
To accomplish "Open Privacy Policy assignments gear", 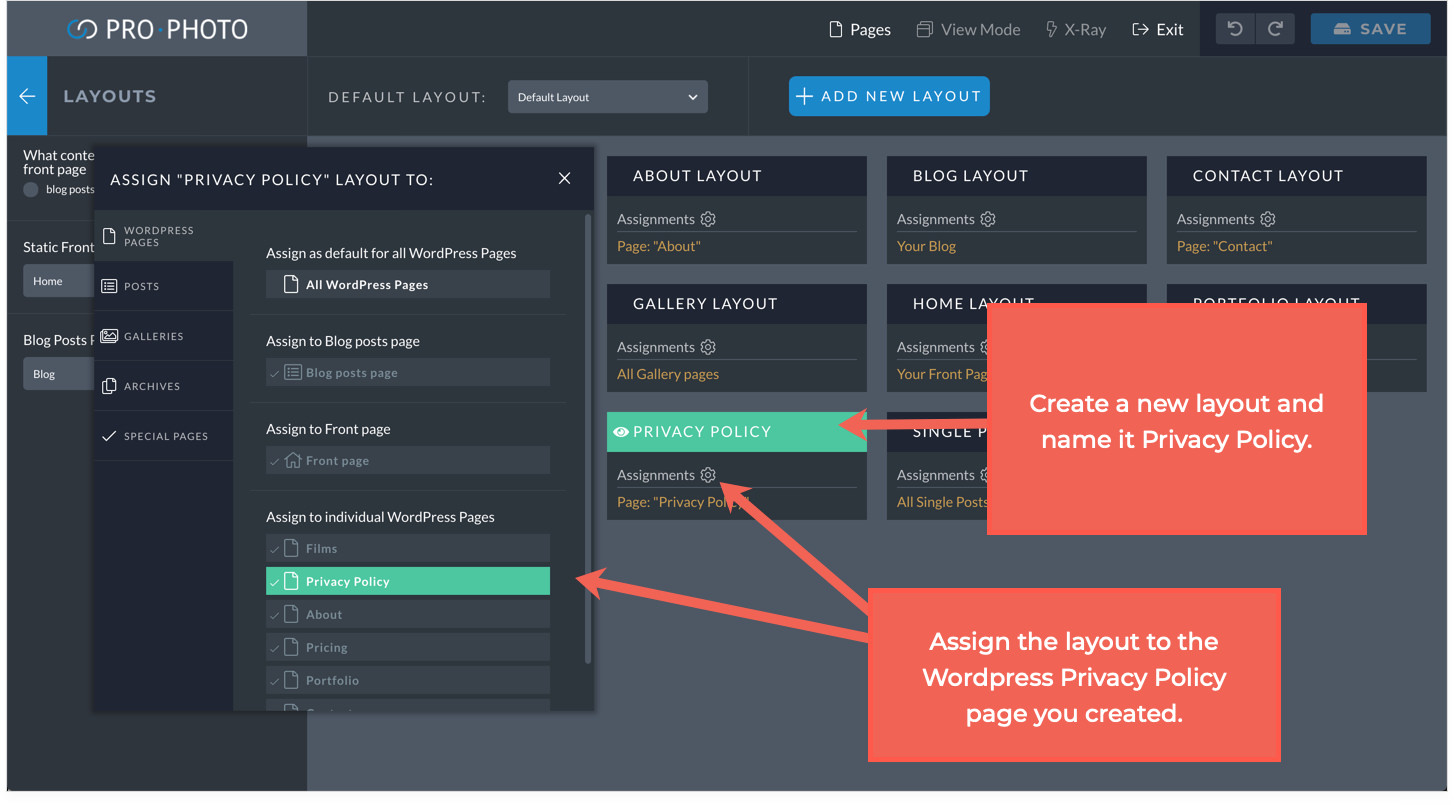I will coord(708,475).
